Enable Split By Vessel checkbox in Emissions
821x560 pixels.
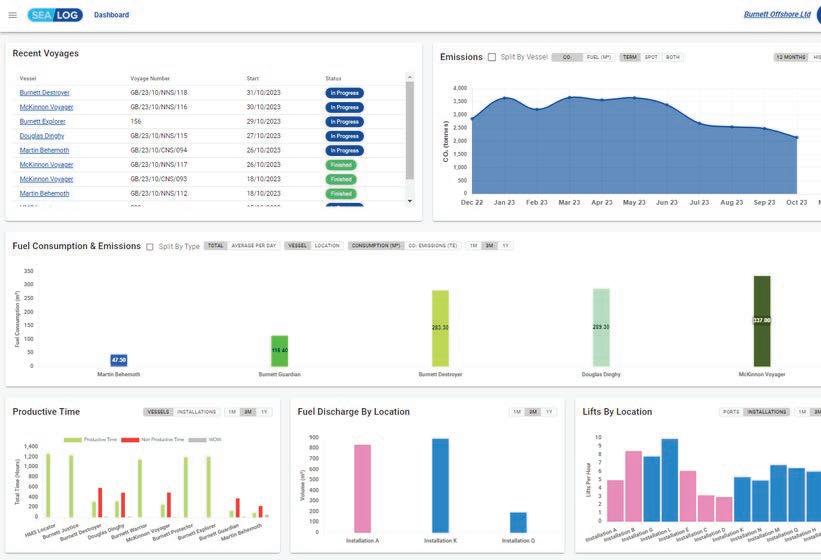[x=492, y=57]
